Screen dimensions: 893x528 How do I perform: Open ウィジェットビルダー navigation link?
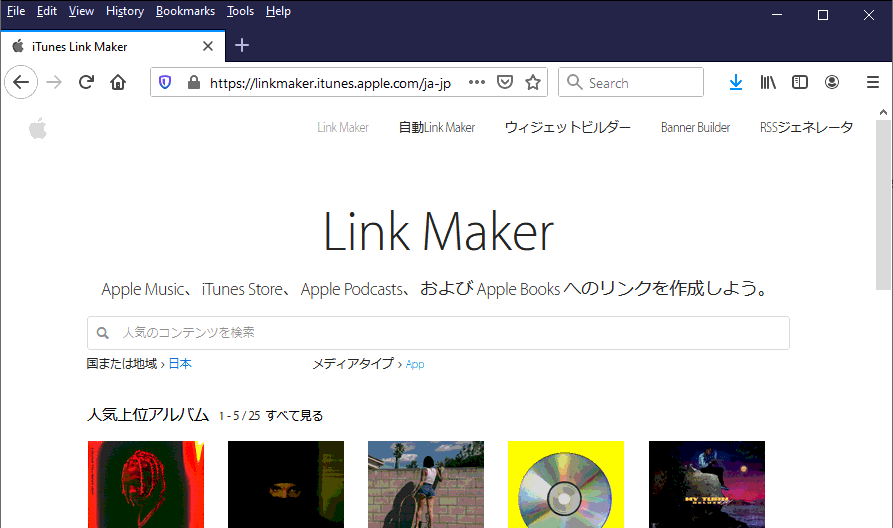tap(568, 128)
